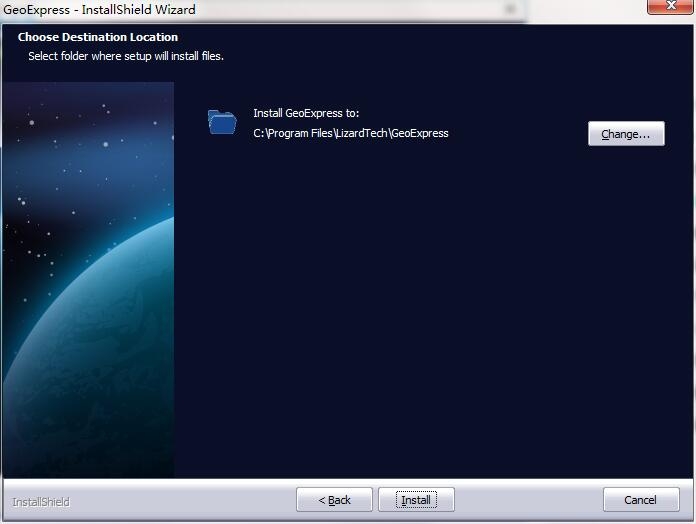Click the InstallShield branding label

41,502
